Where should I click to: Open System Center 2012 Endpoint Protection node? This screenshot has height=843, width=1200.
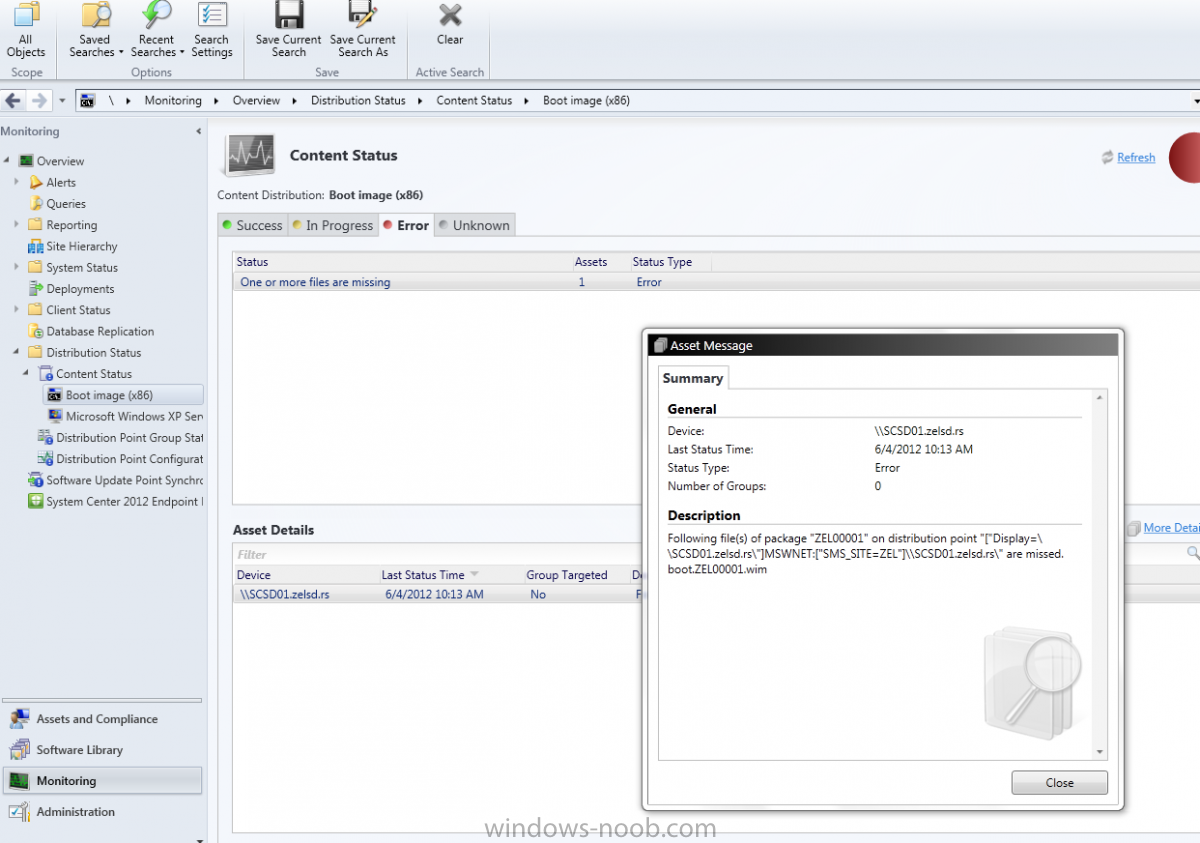coord(116,501)
